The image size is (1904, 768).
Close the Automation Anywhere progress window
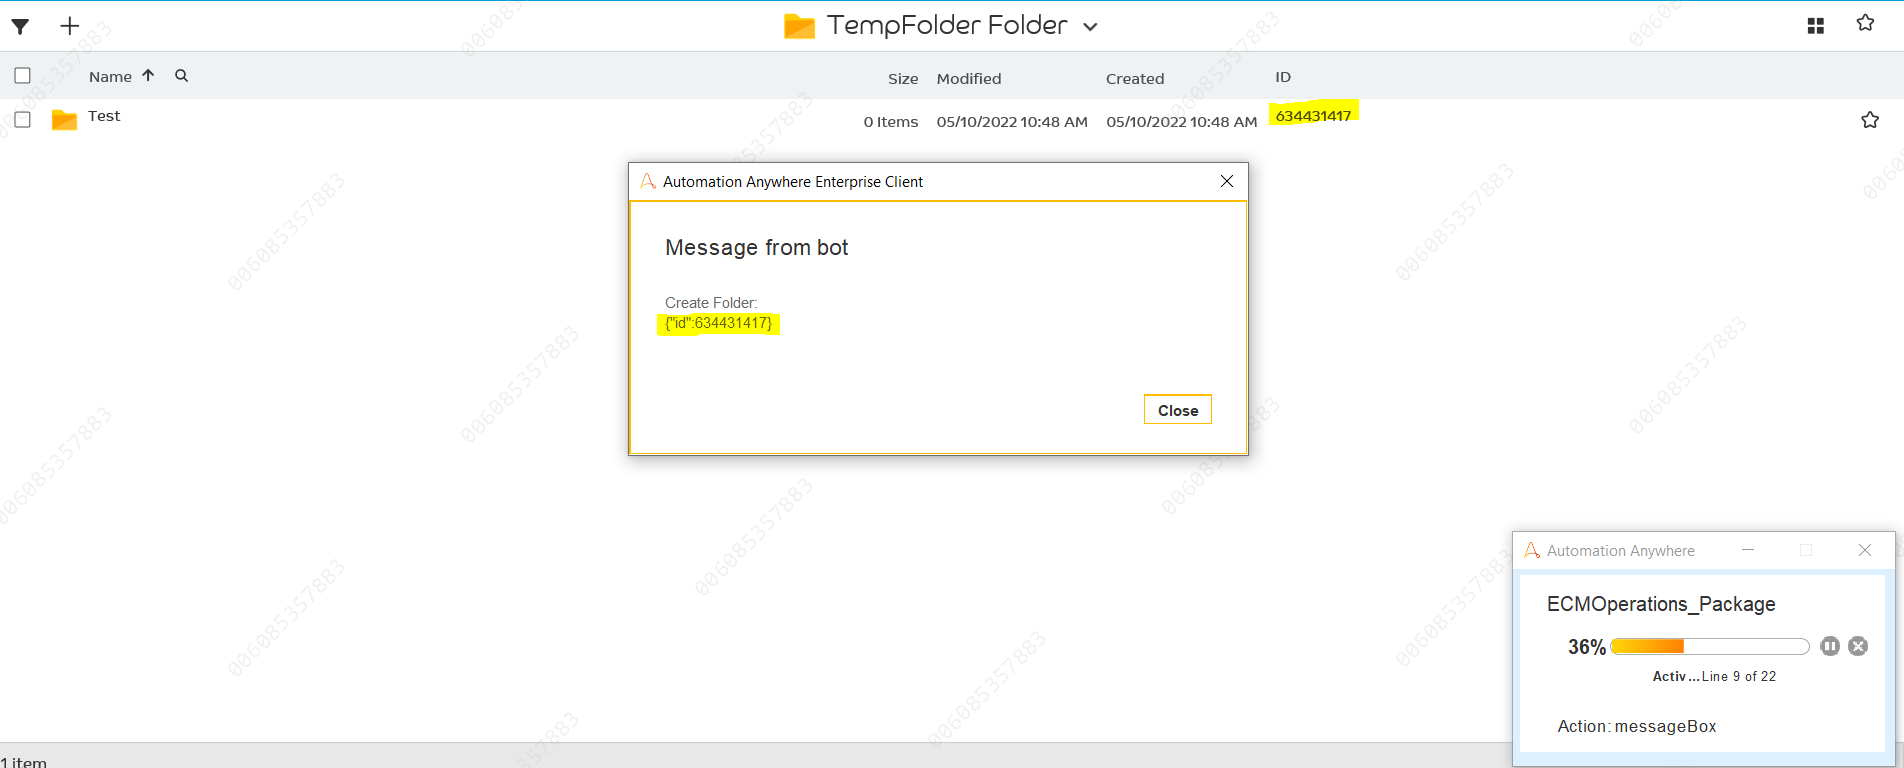point(1865,550)
